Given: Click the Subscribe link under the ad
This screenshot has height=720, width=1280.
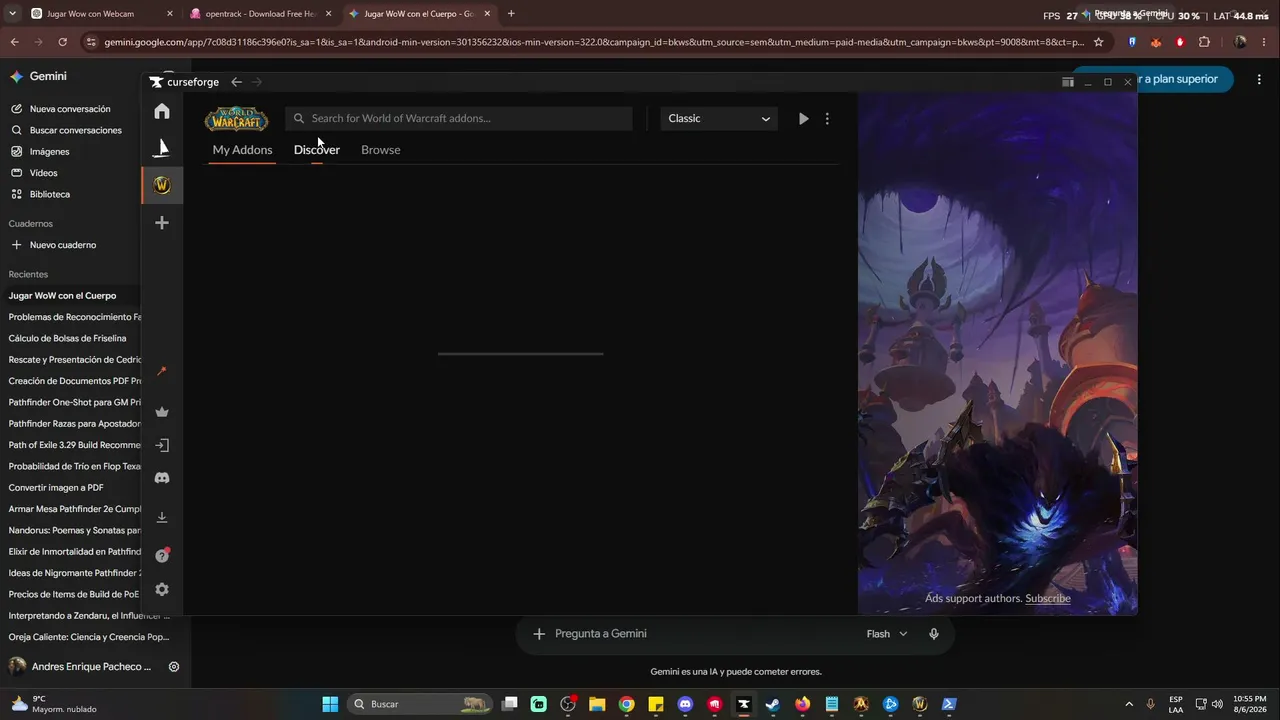Looking at the screenshot, I should coord(1048,598).
